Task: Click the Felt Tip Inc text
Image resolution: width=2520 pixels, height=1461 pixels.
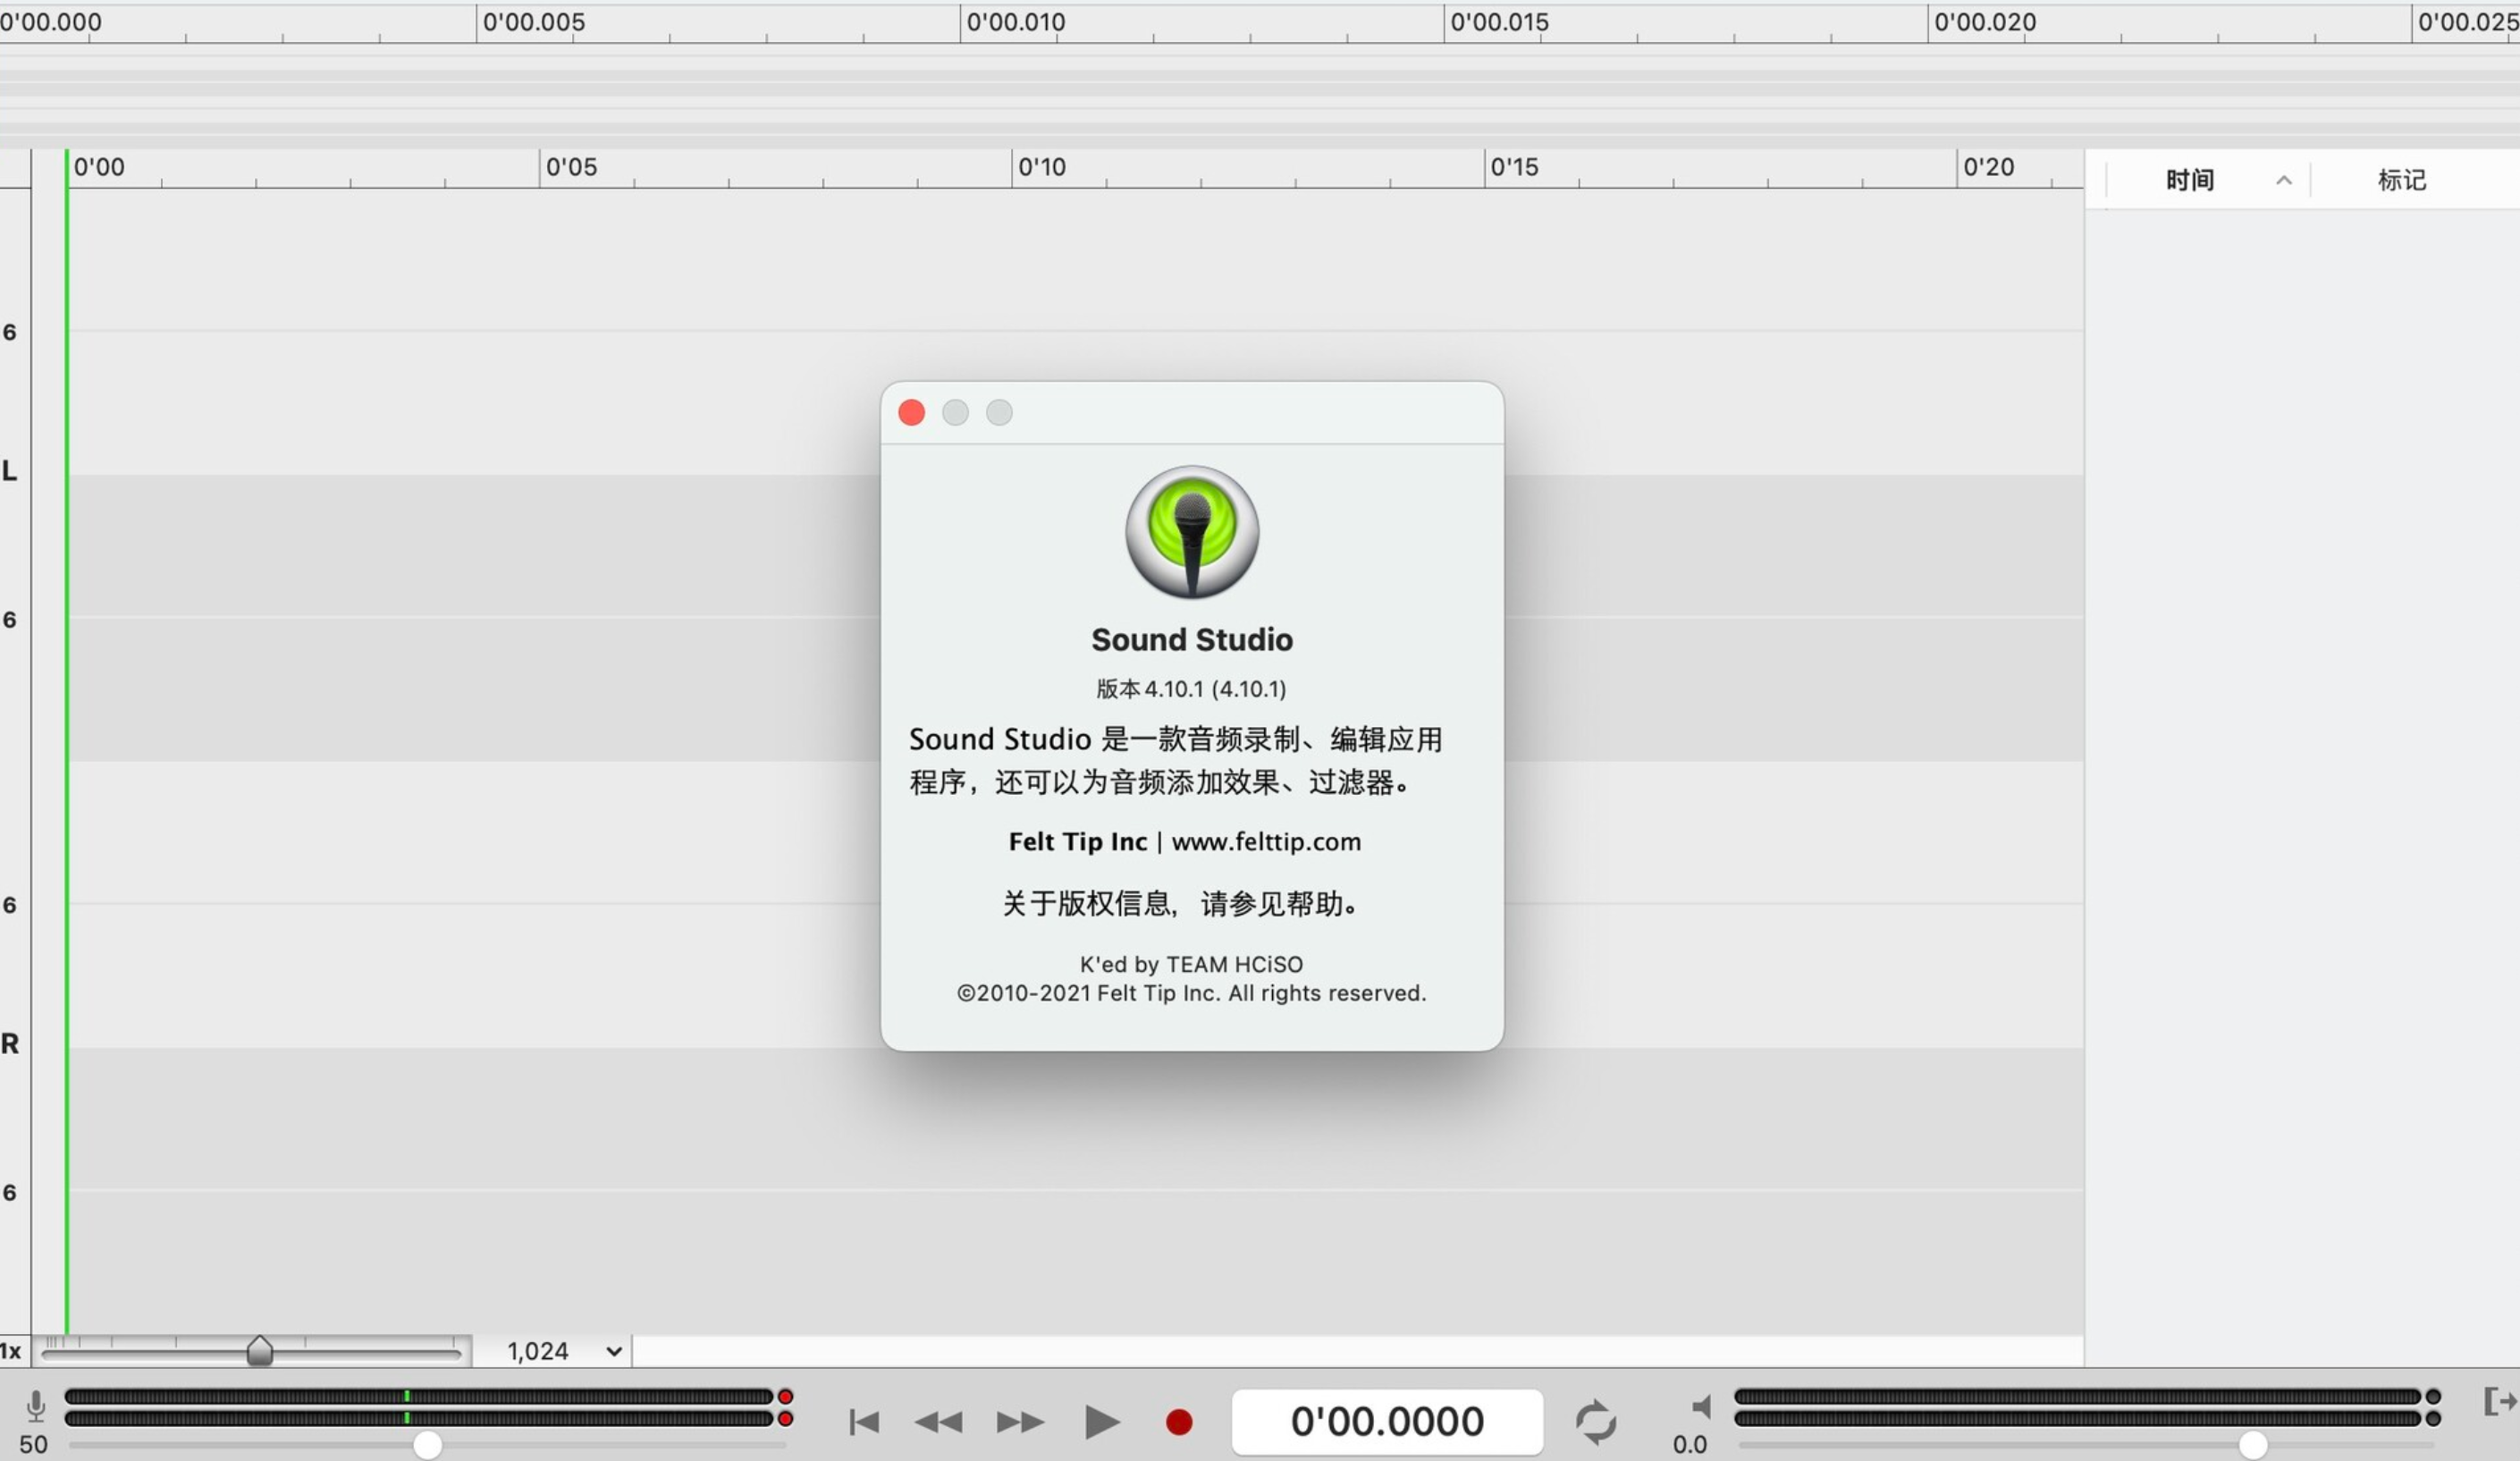Action: coord(1077,842)
